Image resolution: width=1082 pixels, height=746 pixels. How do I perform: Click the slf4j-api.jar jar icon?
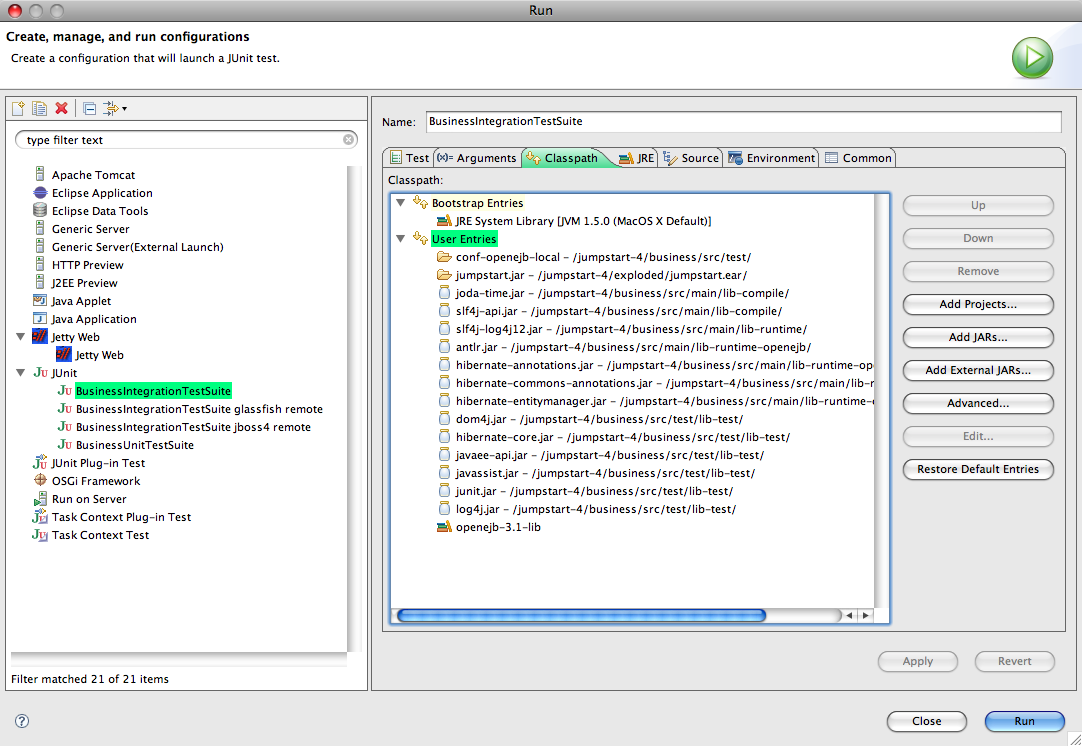[444, 311]
